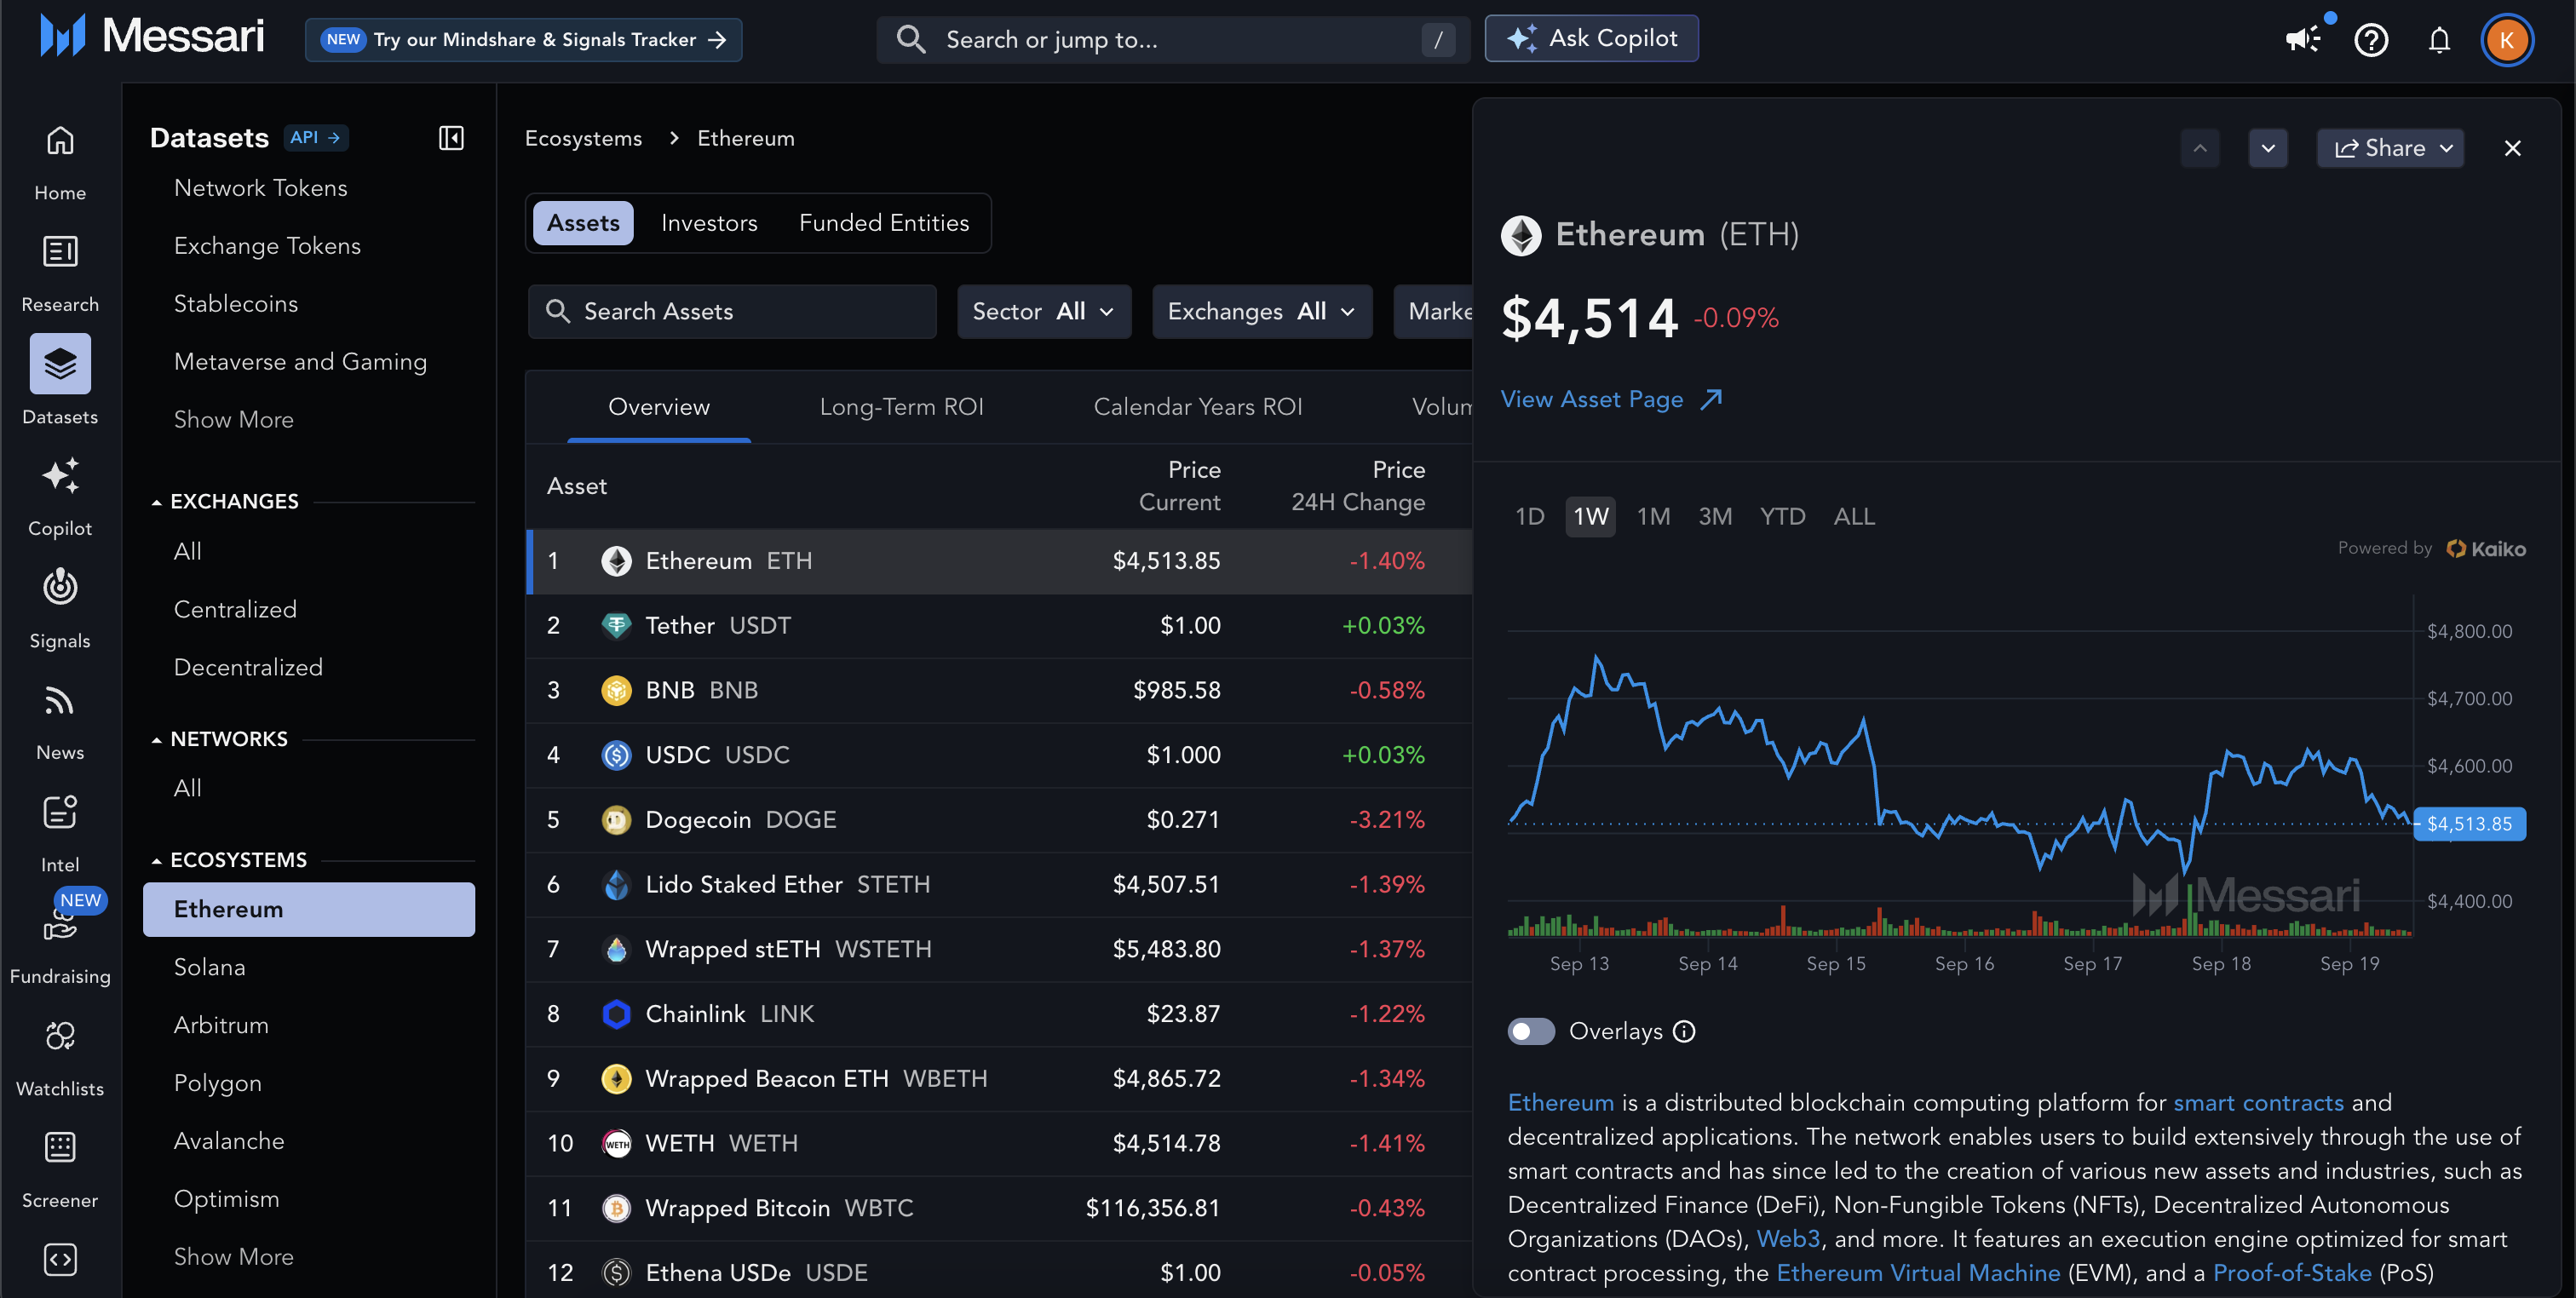Go to previous asset with up chevron
This screenshot has height=1298, width=2576.
tap(2199, 148)
